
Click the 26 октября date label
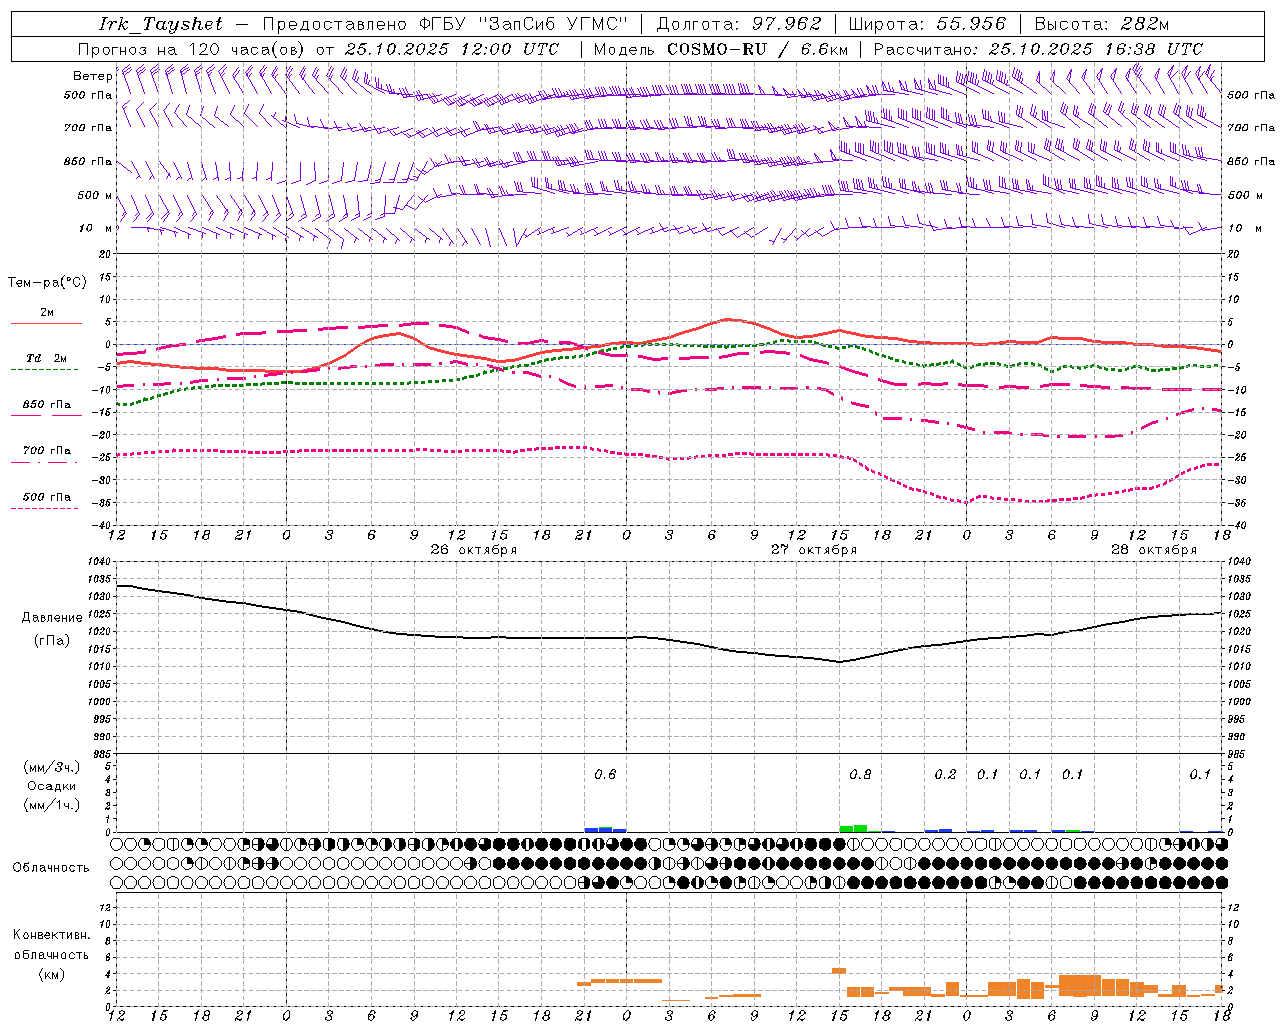[474, 549]
